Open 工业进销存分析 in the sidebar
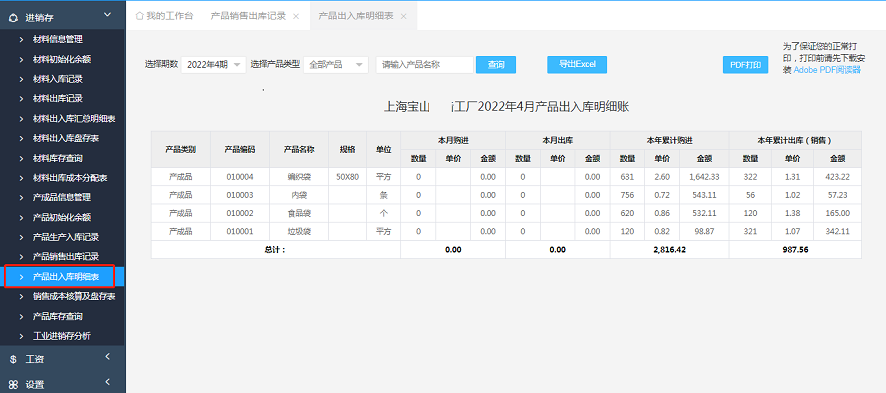Viewport: 886px width, 393px height. (x=63, y=336)
